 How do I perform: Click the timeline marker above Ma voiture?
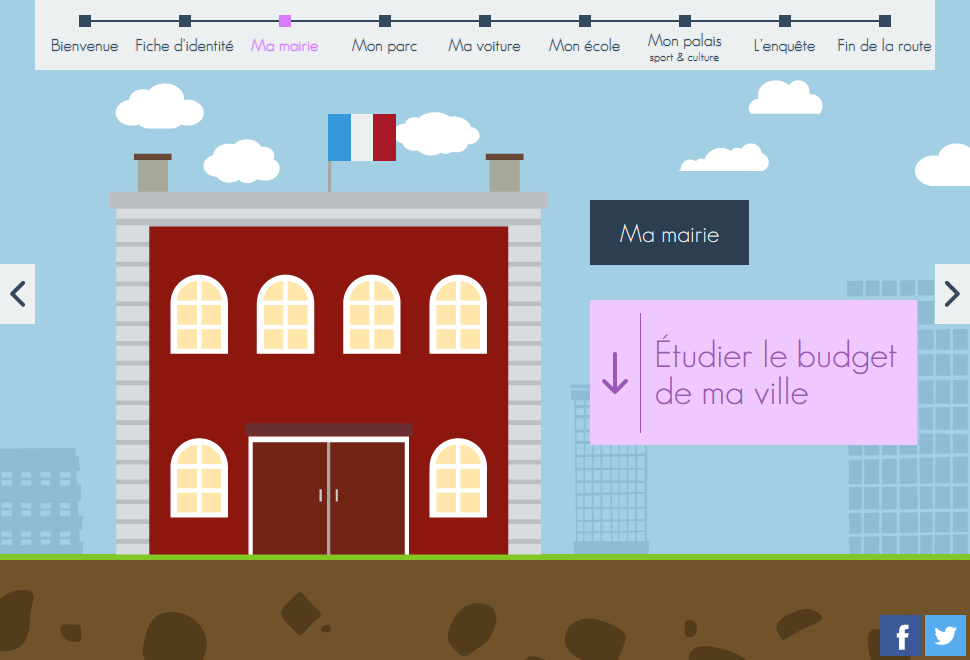pos(485,21)
